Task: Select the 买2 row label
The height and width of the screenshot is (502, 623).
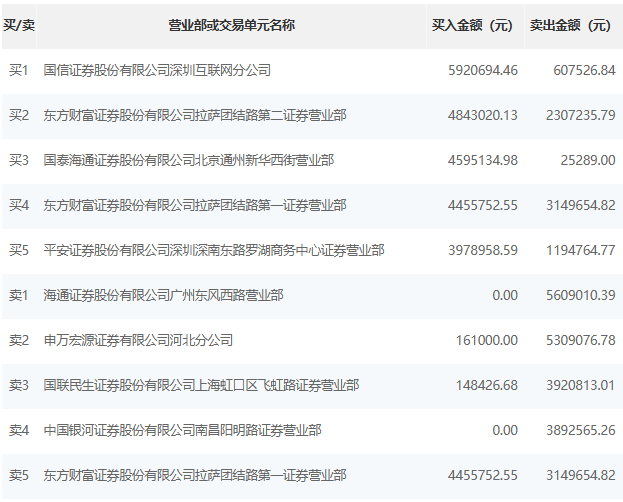Action: [19, 115]
